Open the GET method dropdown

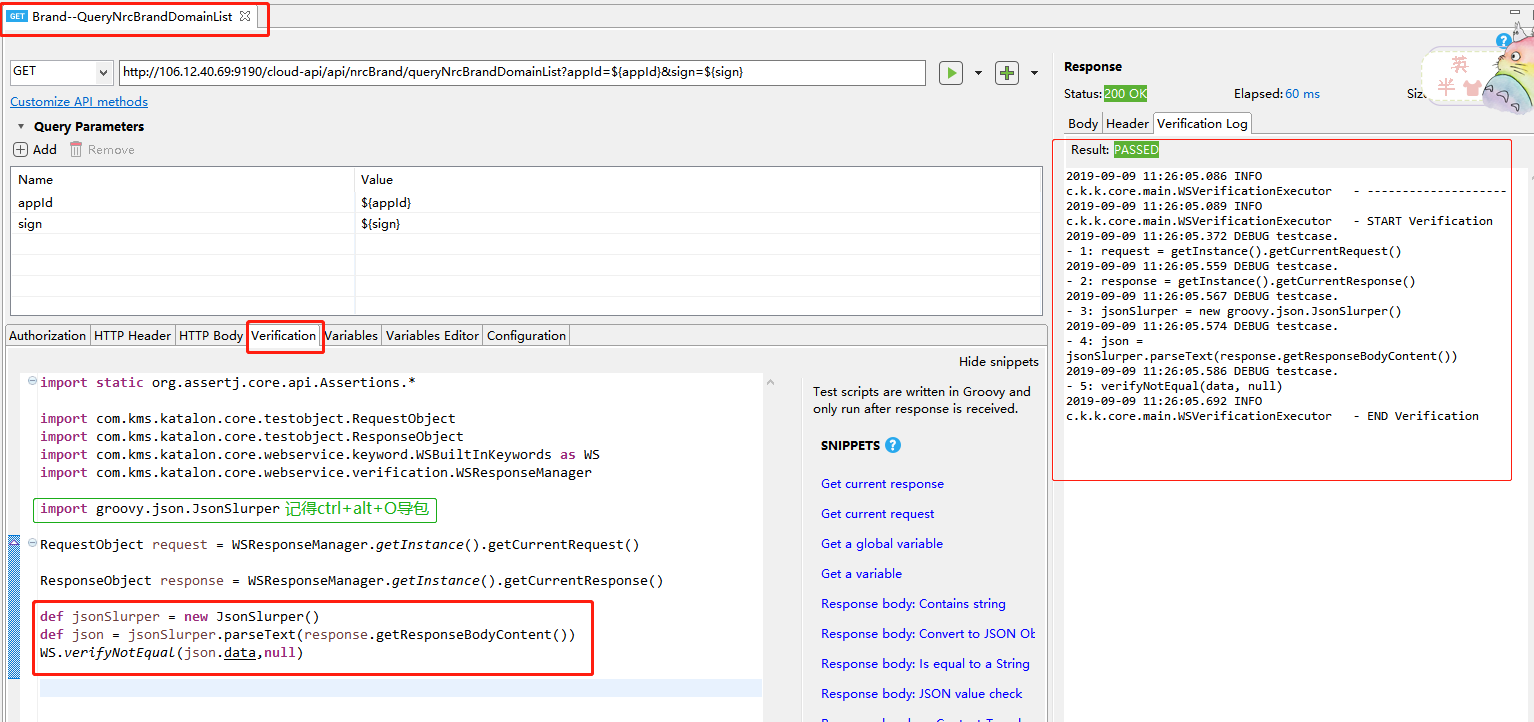(x=104, y=73)
